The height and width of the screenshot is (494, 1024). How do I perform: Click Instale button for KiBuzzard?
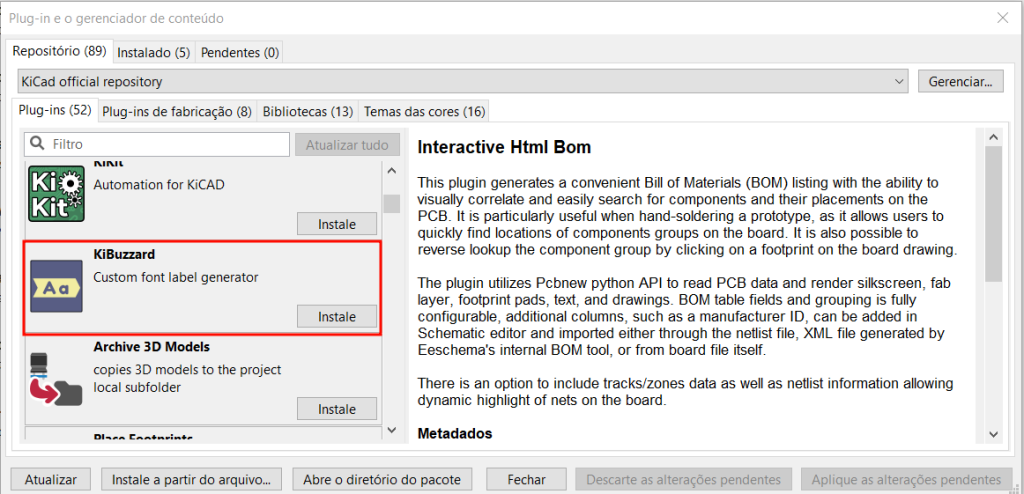(x=337, y=316)
